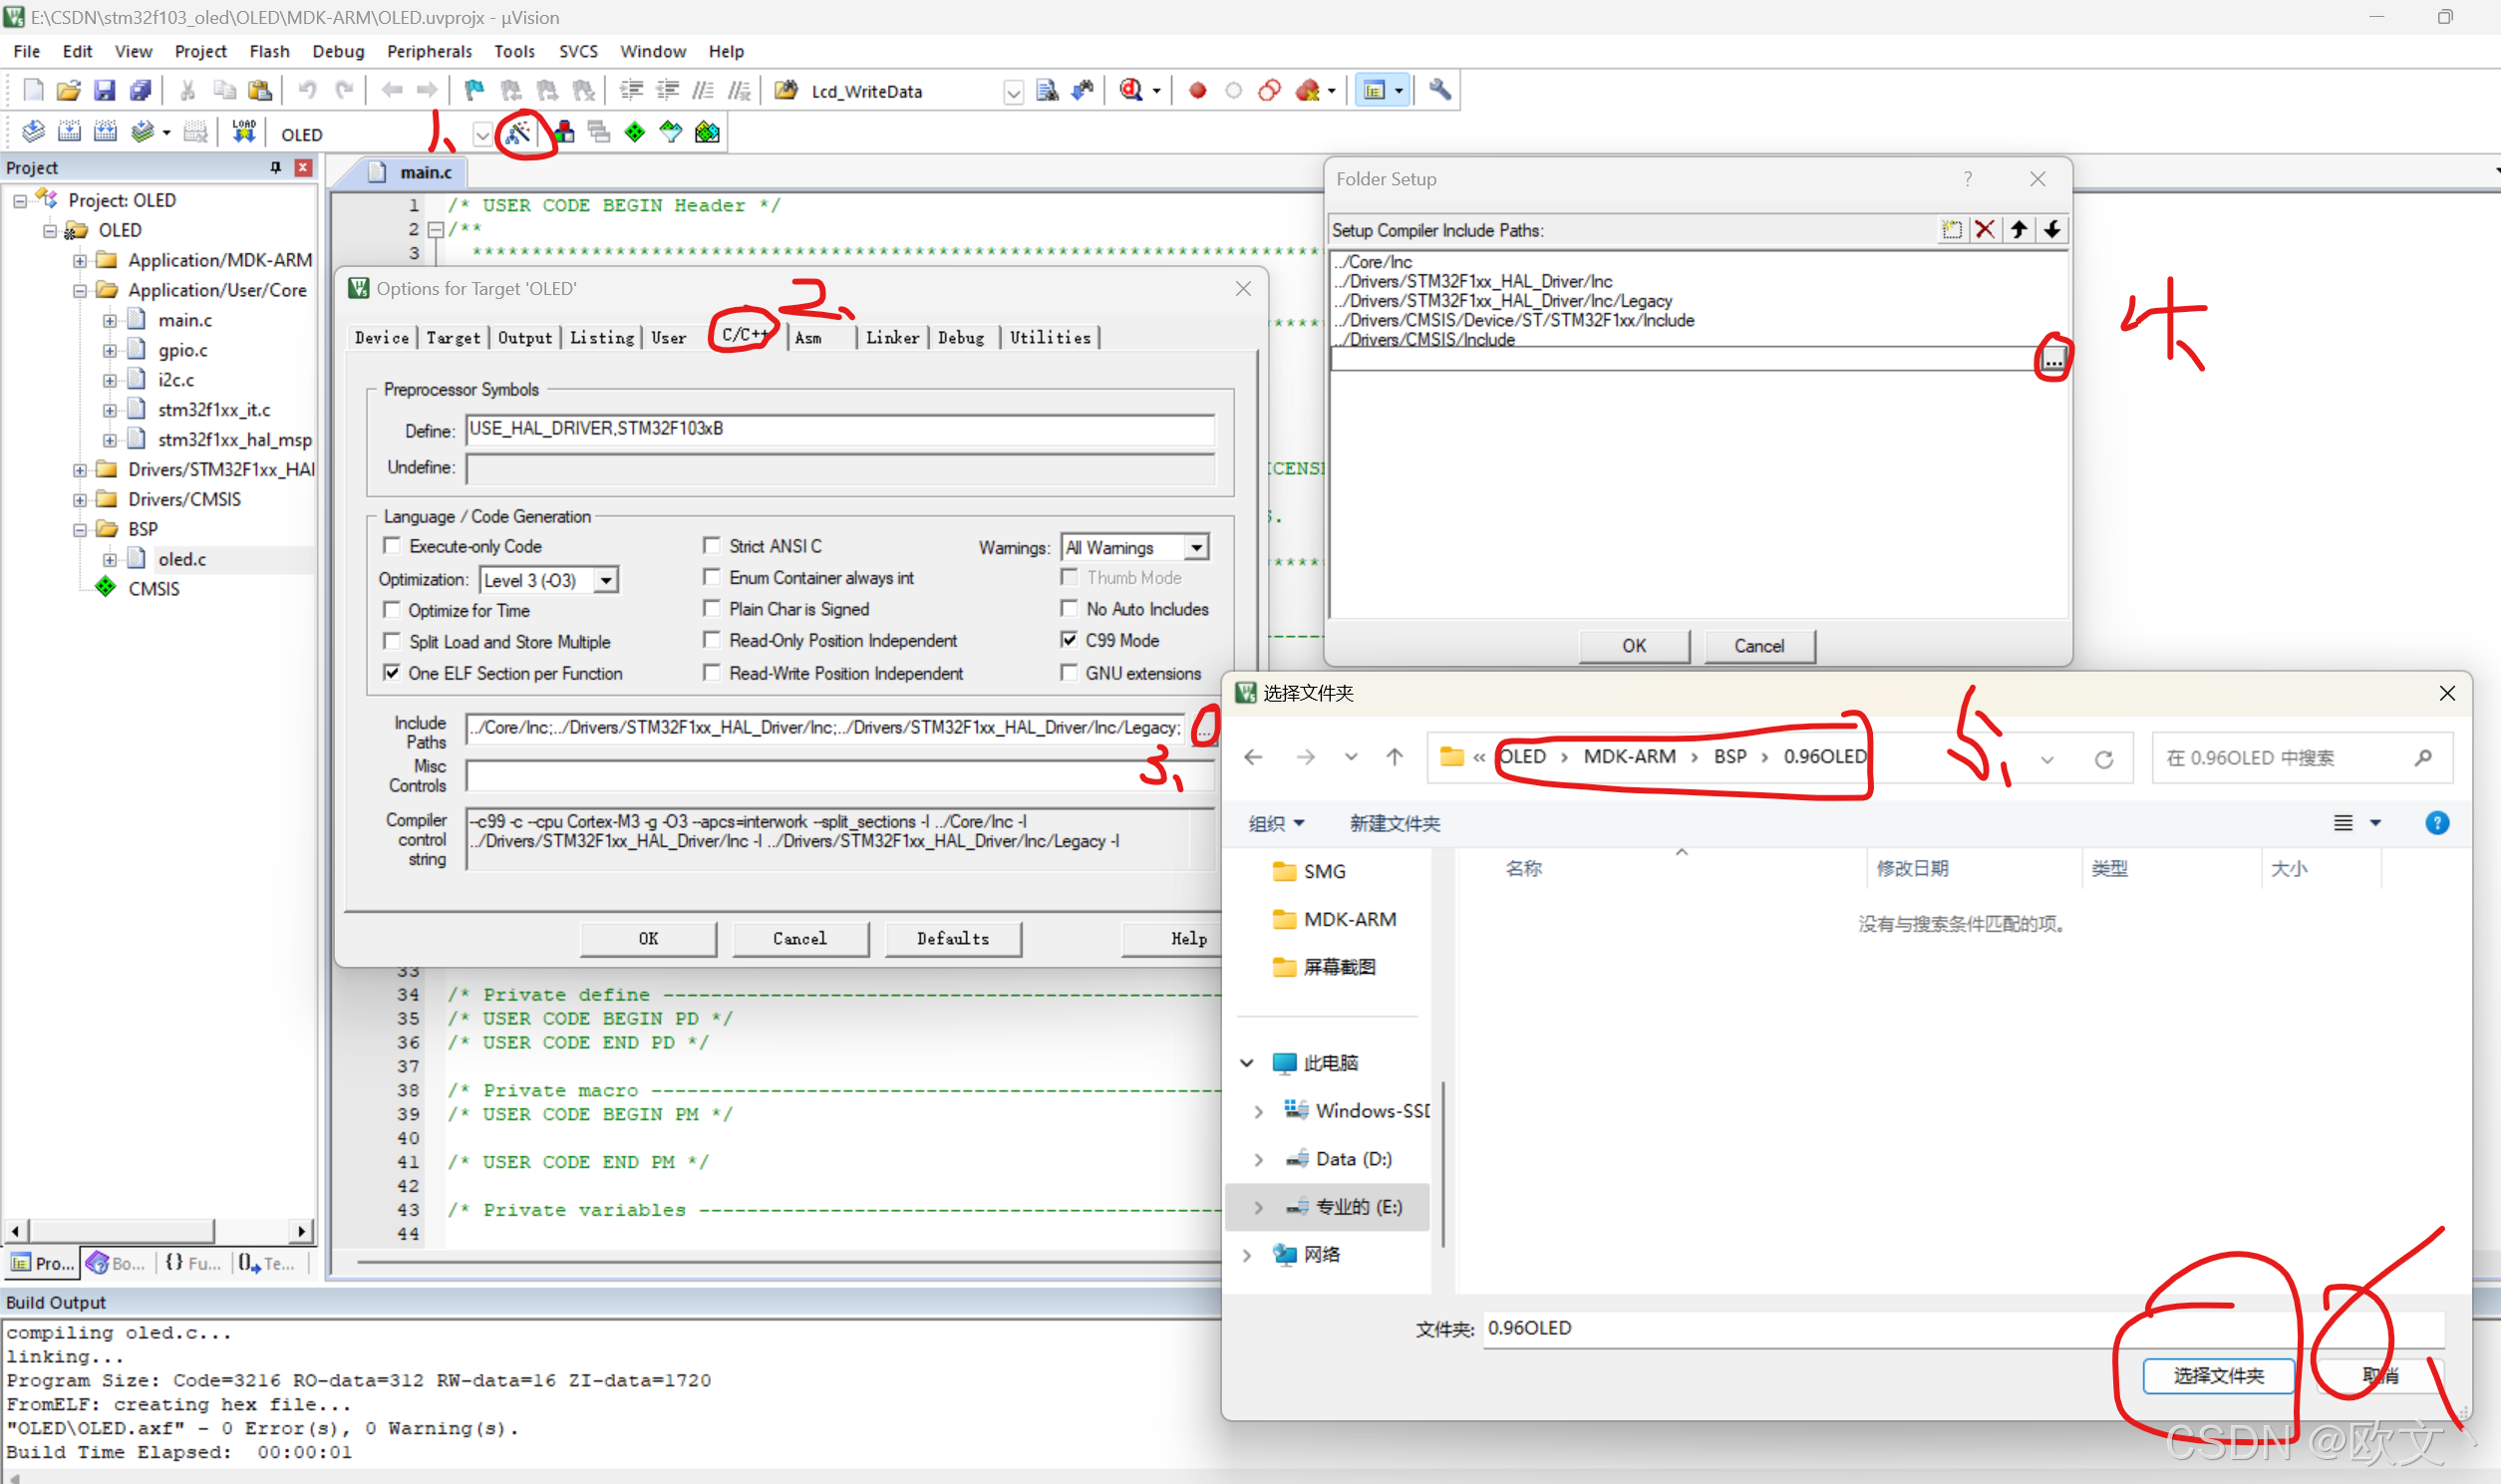Switch to the Linker tab
The height and width of the screenshot is (1484, 2501).
(892, 338)
